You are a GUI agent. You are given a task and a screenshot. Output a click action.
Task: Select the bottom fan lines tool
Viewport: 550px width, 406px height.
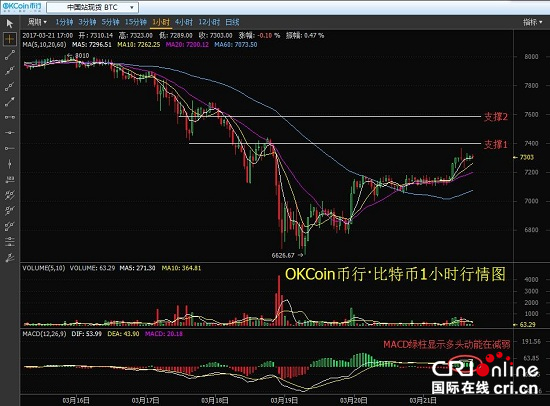9,258
